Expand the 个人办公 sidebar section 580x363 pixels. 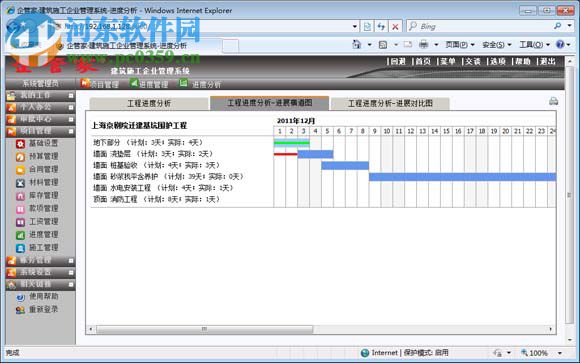[x=71, y=107]
